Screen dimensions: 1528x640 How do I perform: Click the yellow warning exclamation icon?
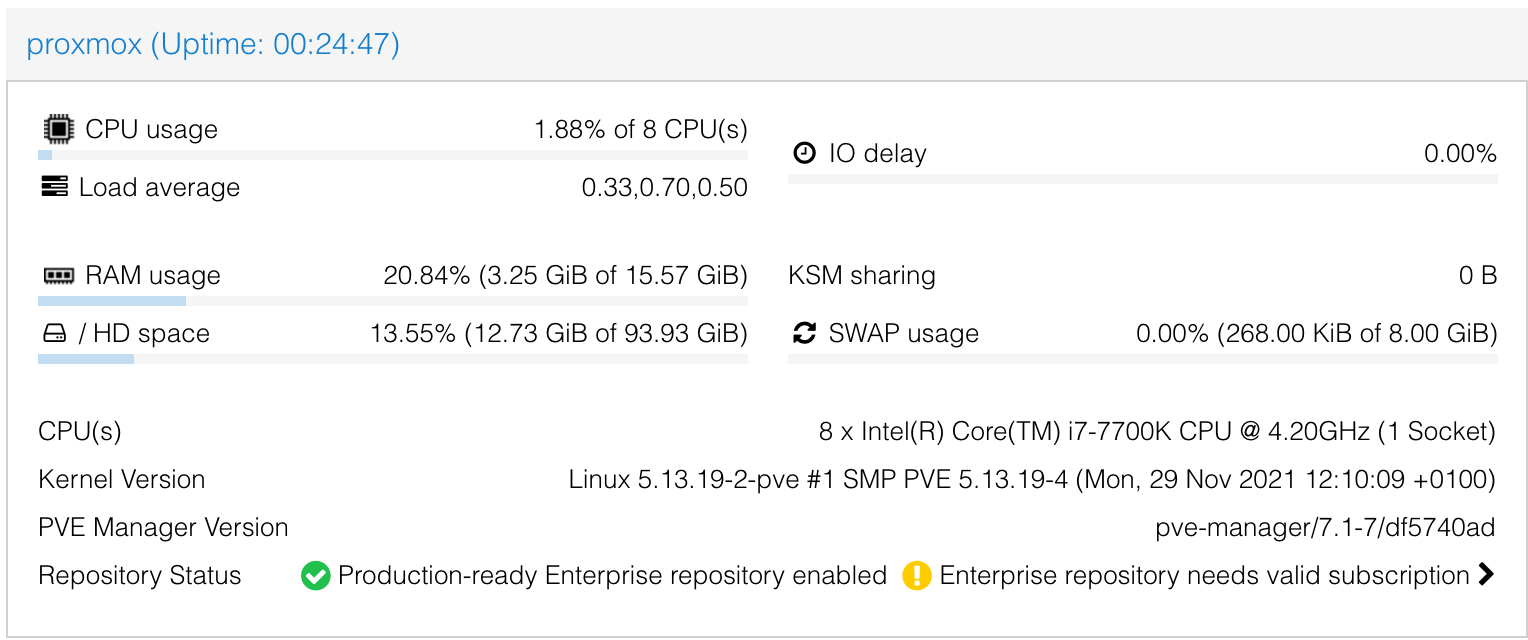(917, 576)
